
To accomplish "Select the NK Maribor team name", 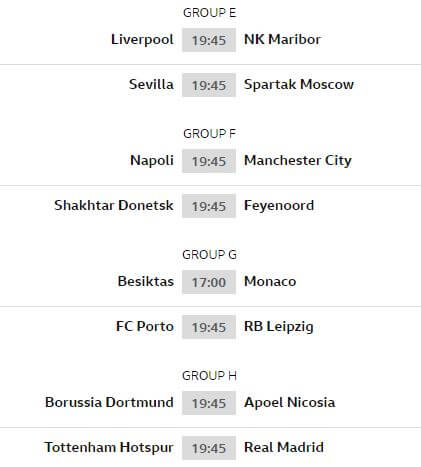I will point(282,39).
